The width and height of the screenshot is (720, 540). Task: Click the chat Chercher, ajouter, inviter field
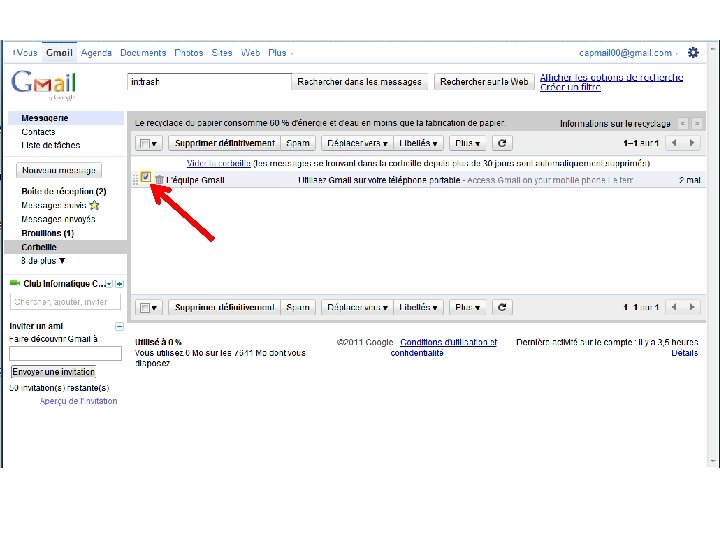65,302
